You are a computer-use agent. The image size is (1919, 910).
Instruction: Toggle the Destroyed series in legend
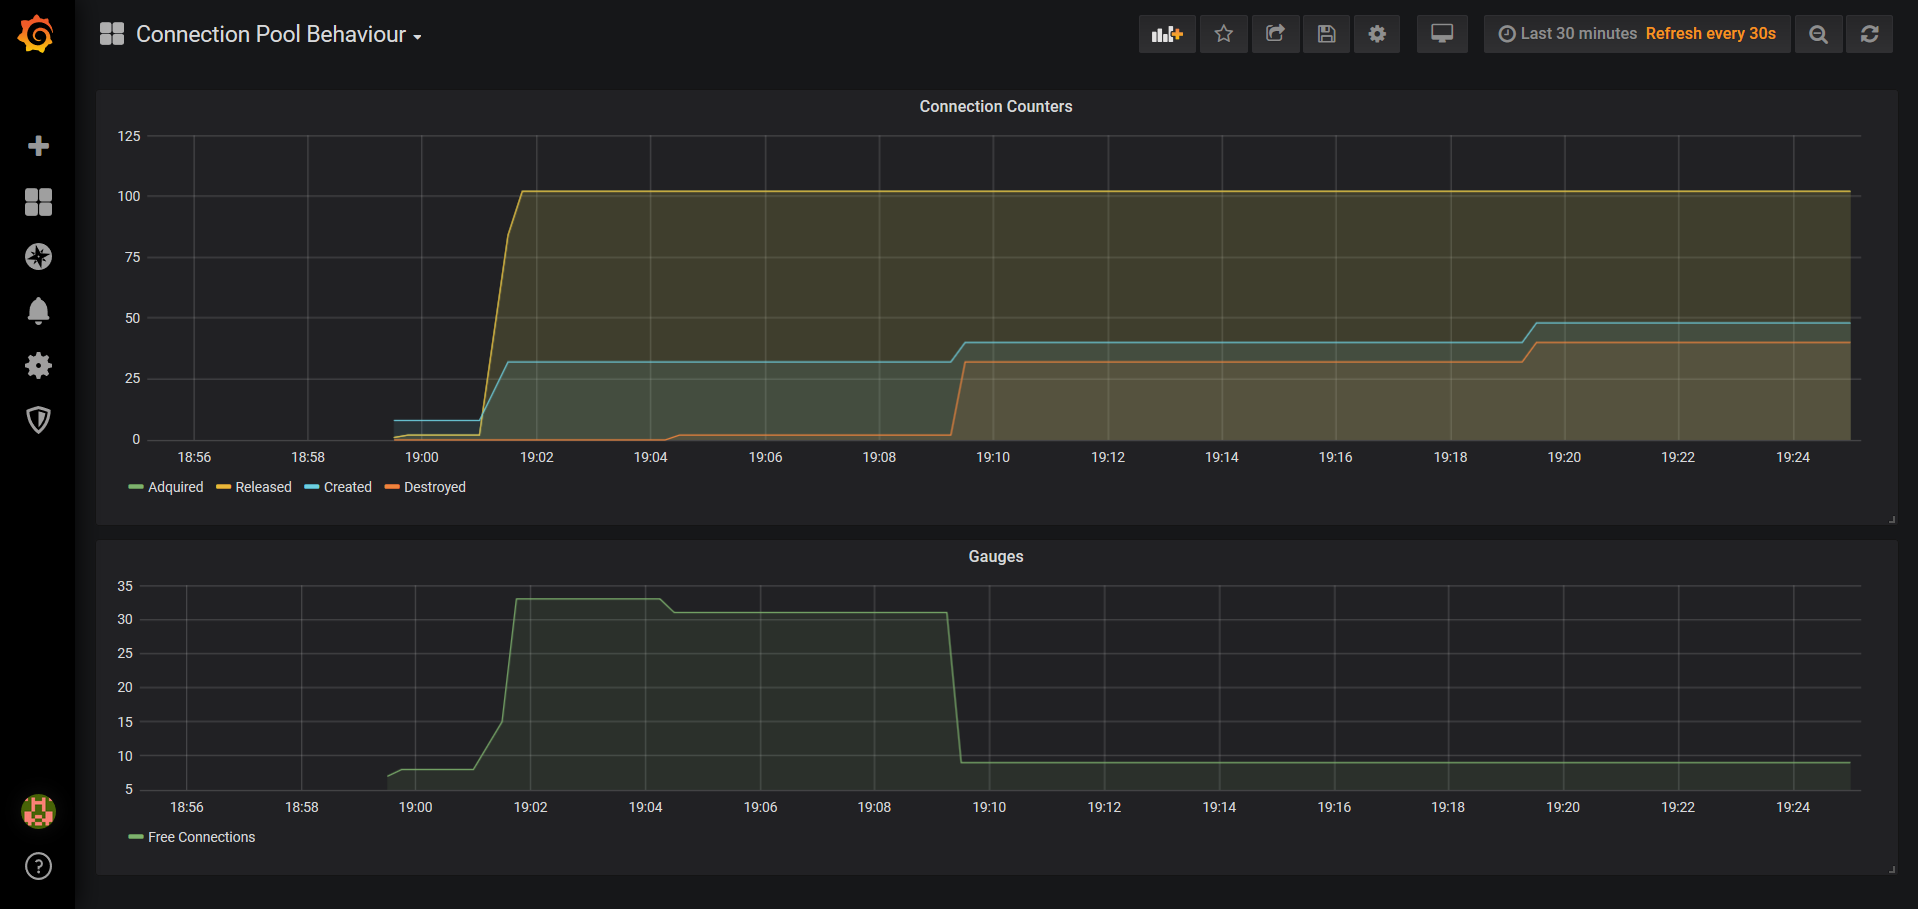click(x=434, y=488)
